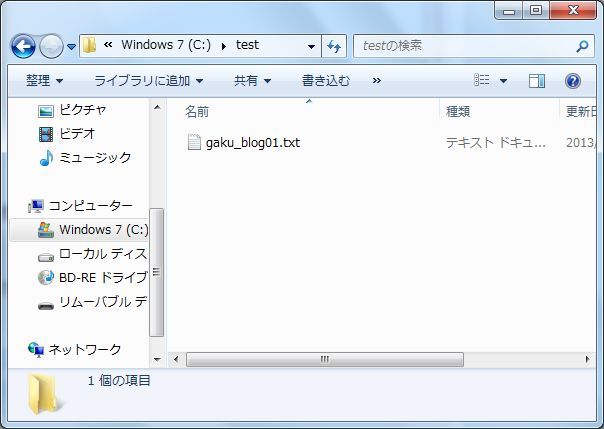Image resolution: width=604 pixels, height=429 pixels.
Task: Expand the arrow after Windows 7 (C:) breadcrumb
Action: coord(224,47)
